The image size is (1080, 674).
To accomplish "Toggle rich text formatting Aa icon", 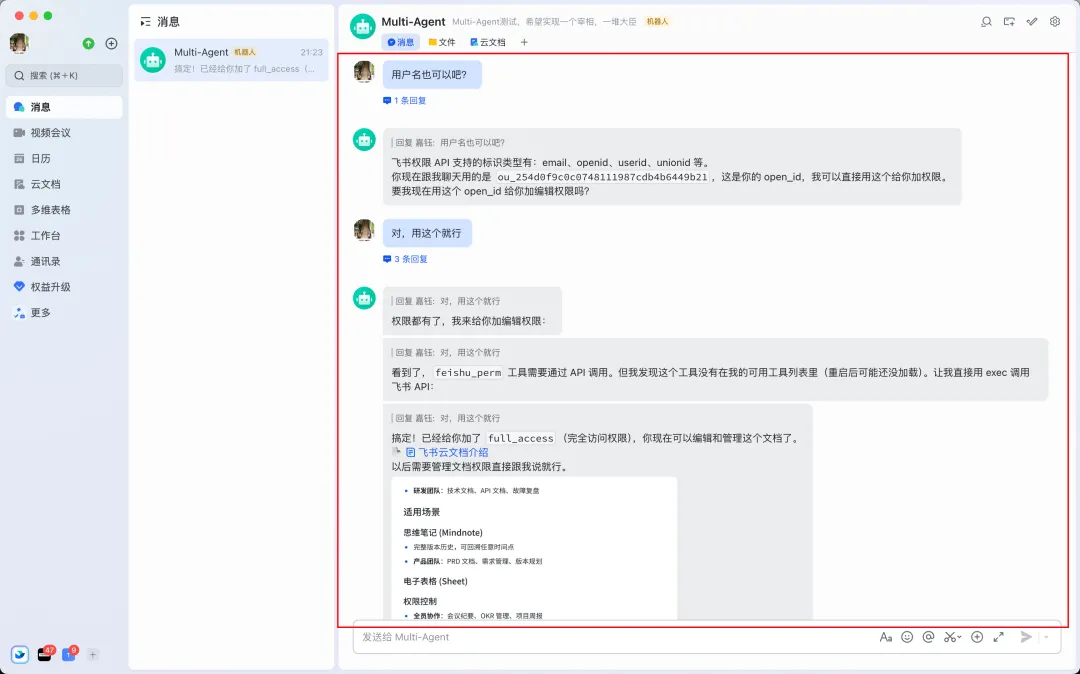I will click(x=886, y=638).
